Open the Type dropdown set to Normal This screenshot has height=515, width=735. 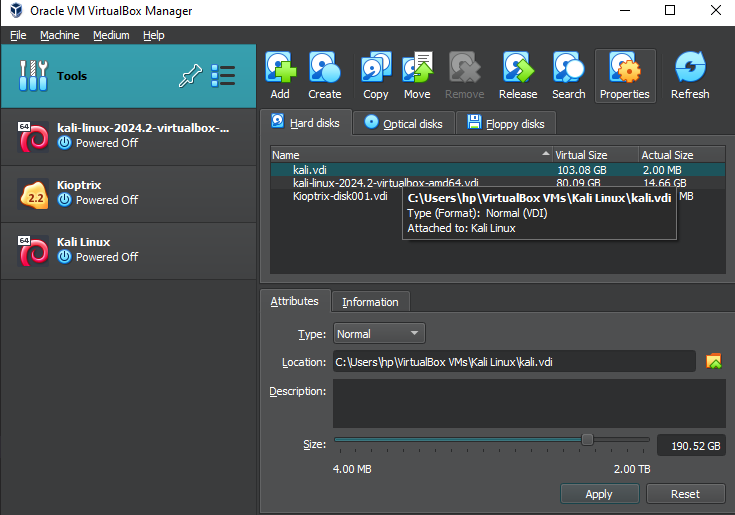click(x=378, y=334)
